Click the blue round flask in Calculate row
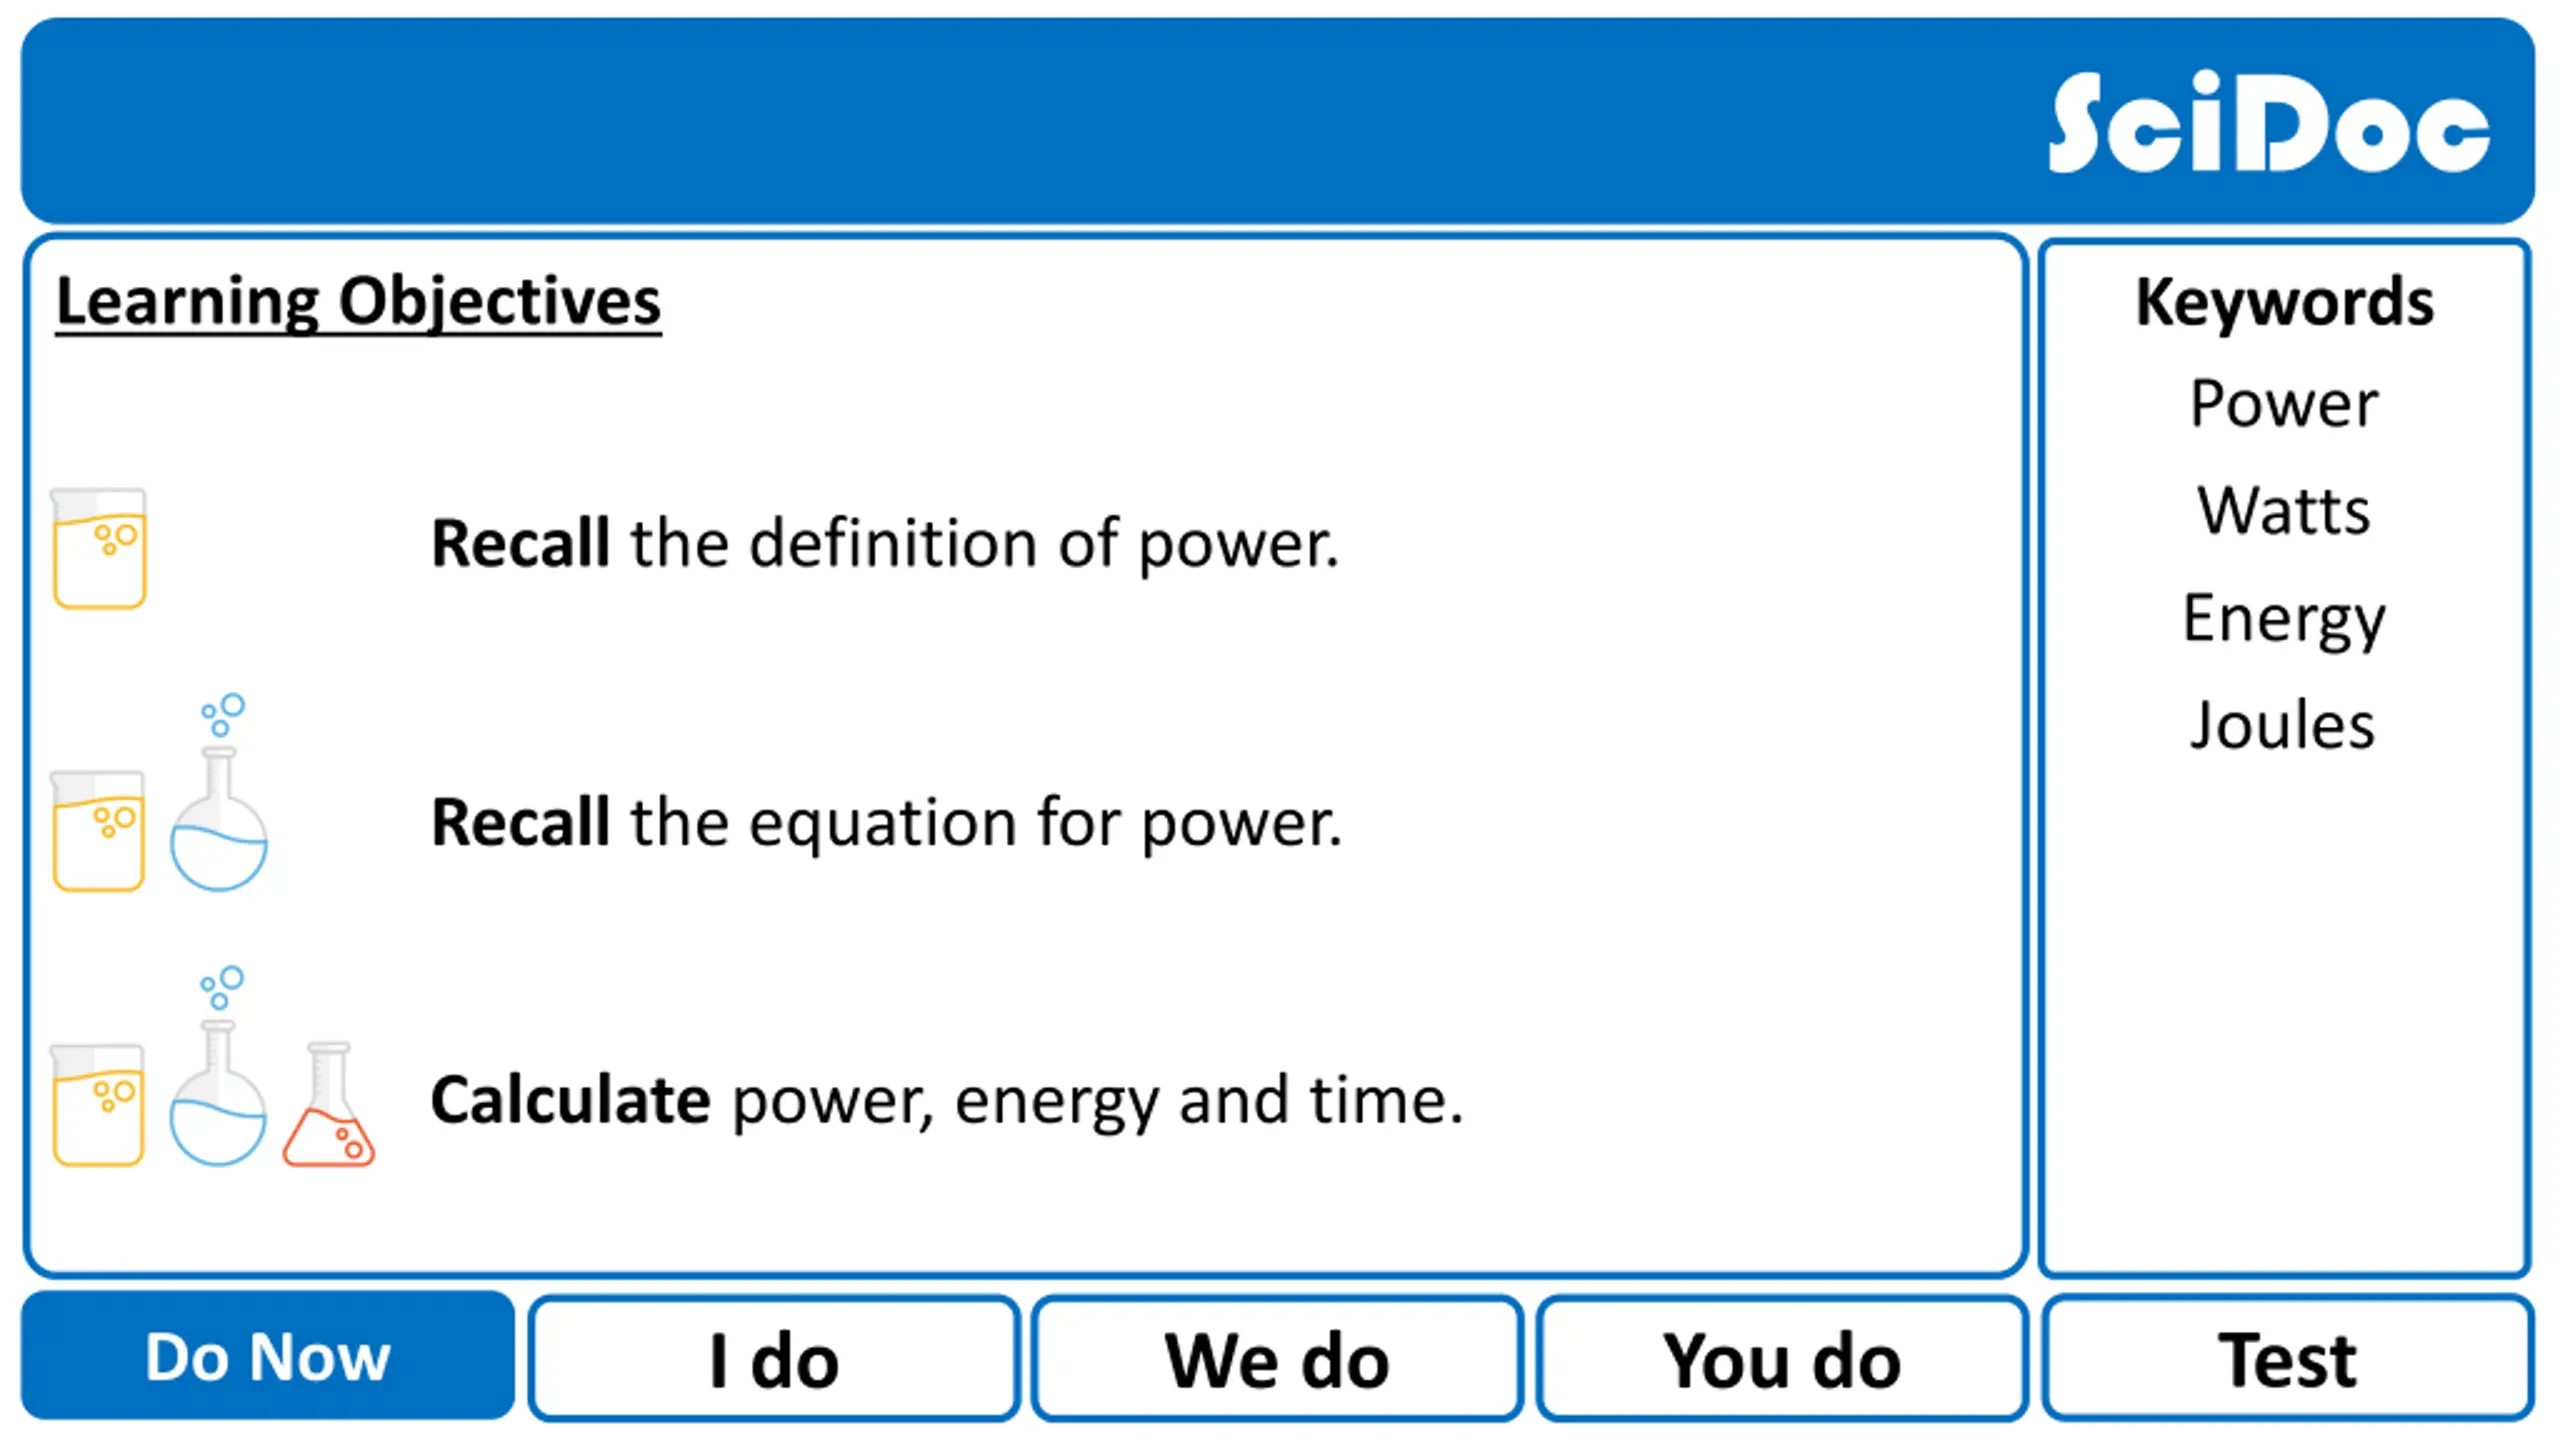 tap(218, 1093)
